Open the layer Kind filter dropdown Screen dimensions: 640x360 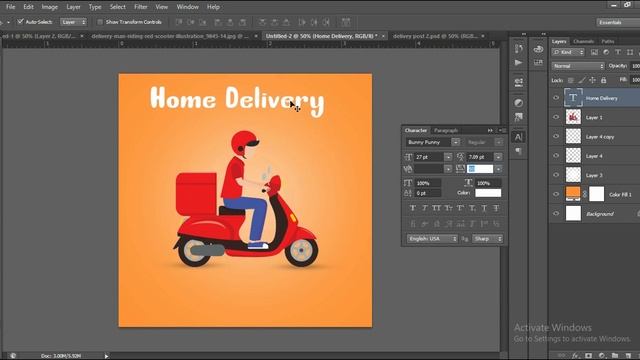568,52
